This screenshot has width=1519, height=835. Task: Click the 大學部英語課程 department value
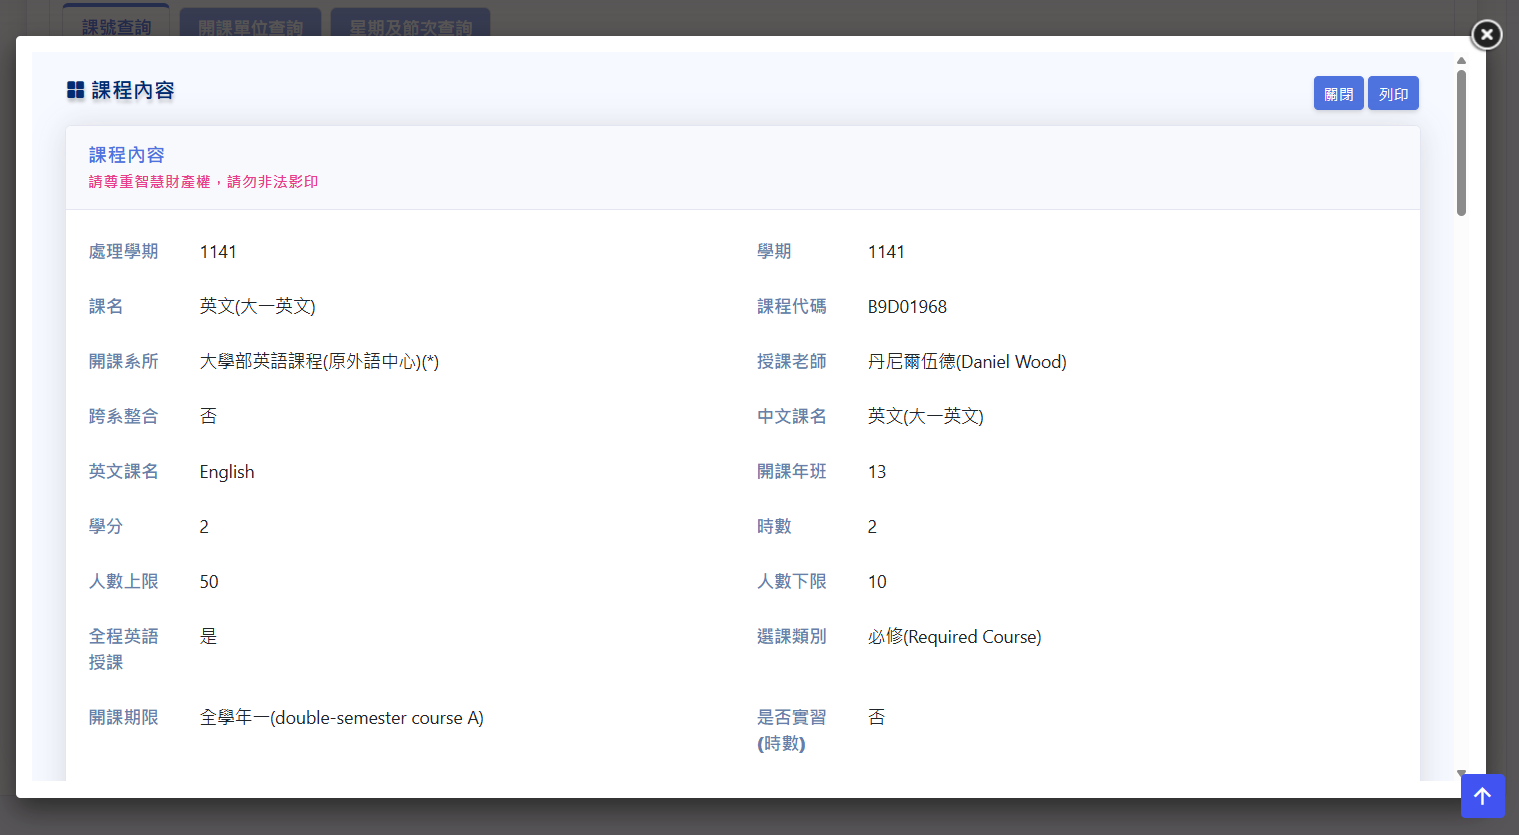click(x=319, y=362)
